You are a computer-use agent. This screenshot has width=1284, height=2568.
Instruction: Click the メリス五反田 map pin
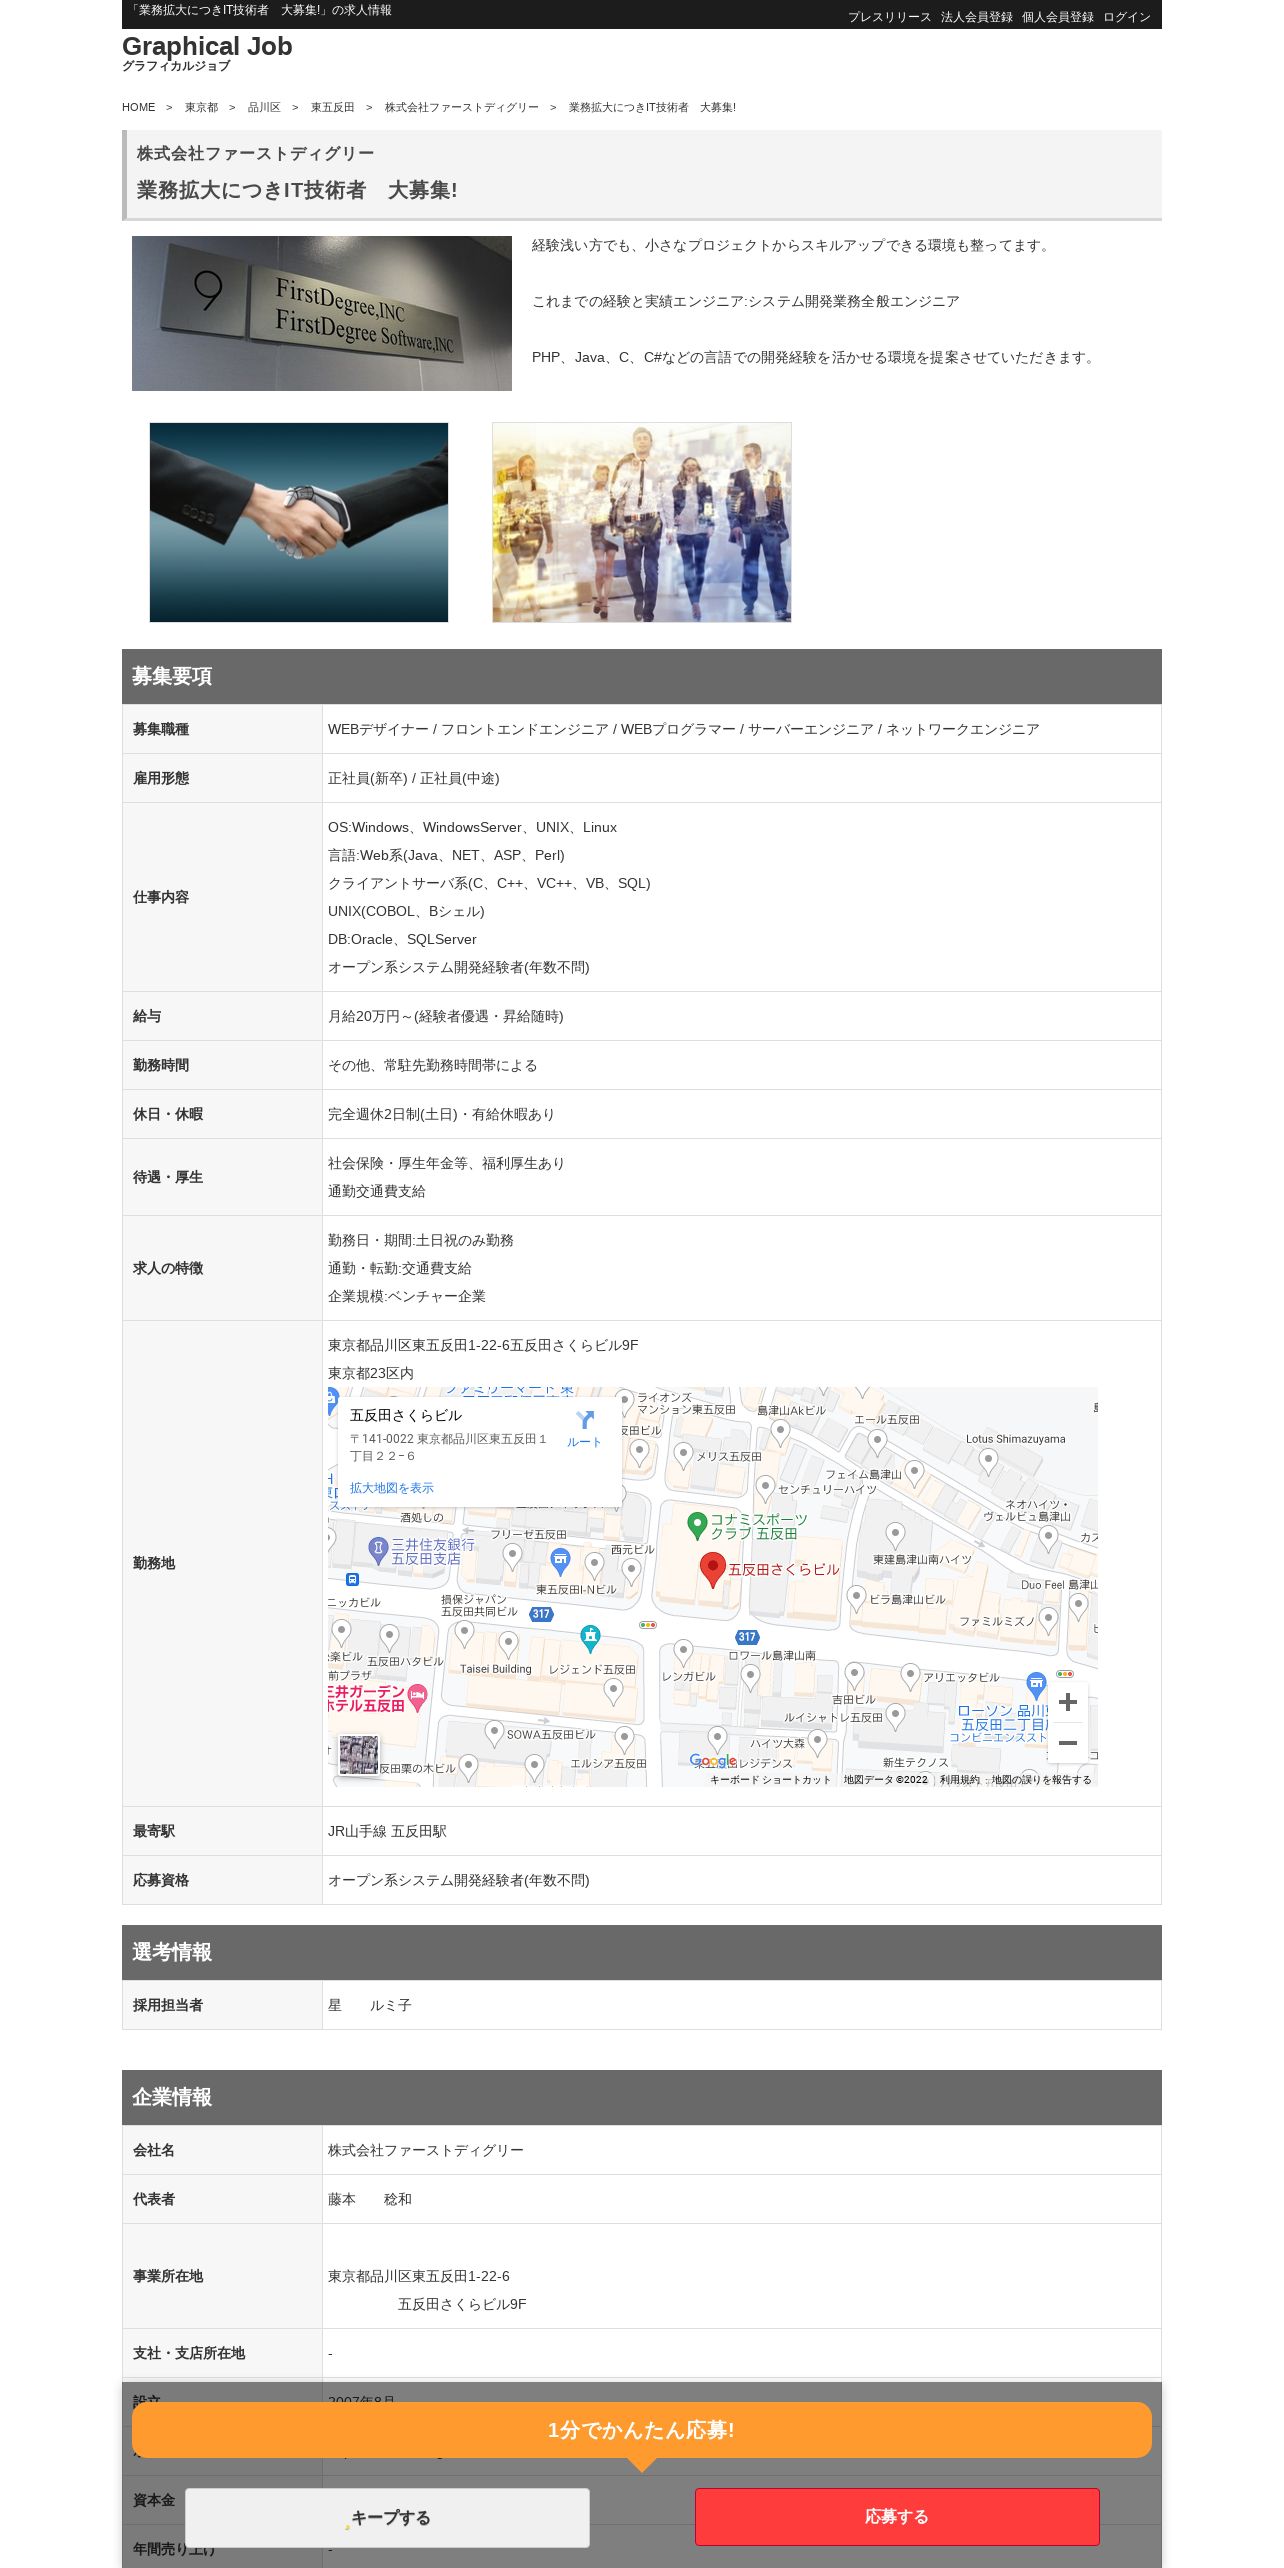pyautogui.click(x=684, y=1454)
